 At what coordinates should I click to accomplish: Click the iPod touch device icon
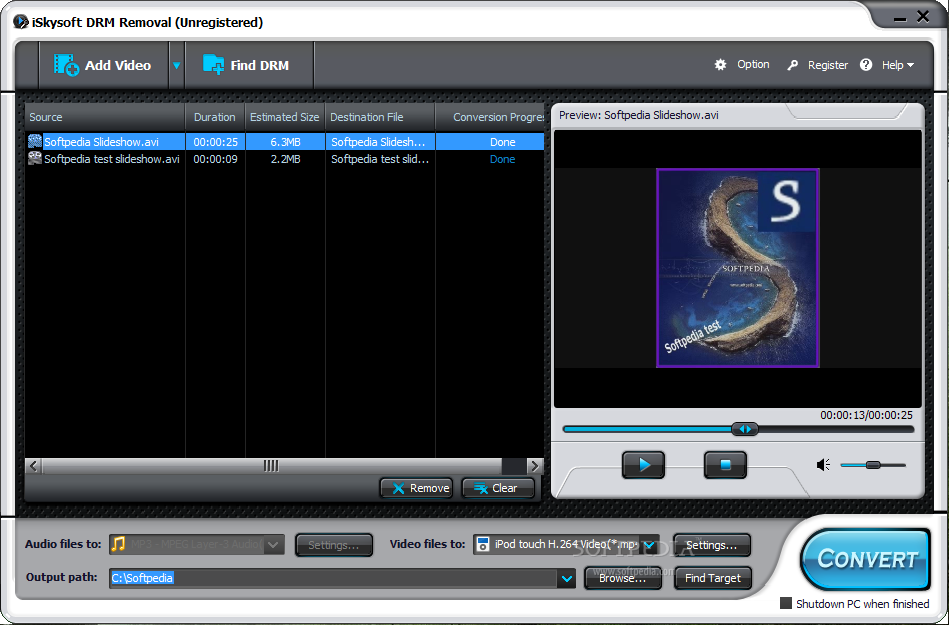(x=482, y=545)
